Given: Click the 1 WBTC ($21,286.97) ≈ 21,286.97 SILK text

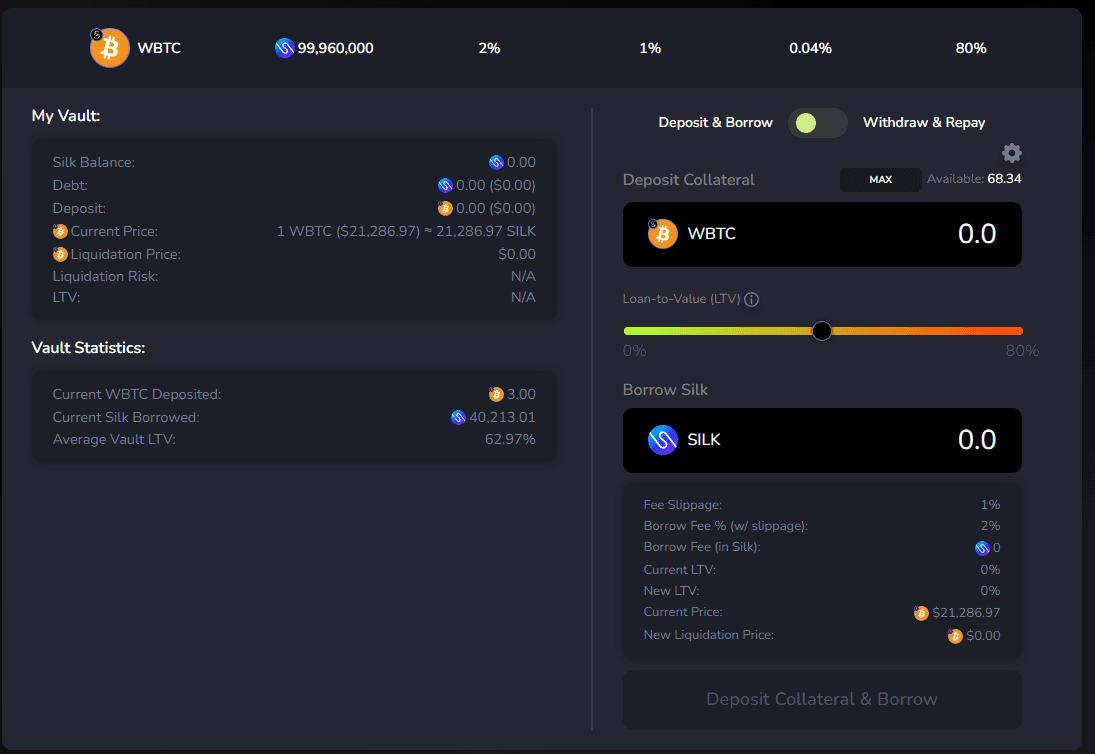Looking at the screenshot, I should (x=406, y=231).
